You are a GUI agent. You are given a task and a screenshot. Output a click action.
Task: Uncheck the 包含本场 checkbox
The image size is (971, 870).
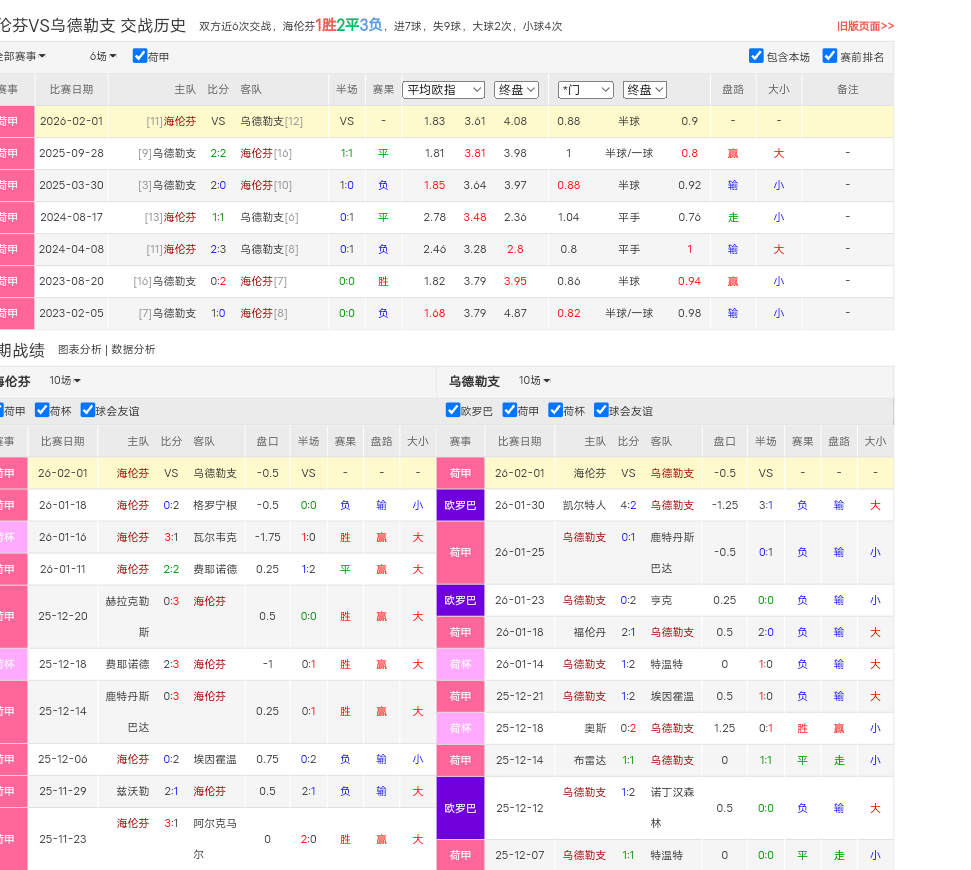tap(757, 56)
